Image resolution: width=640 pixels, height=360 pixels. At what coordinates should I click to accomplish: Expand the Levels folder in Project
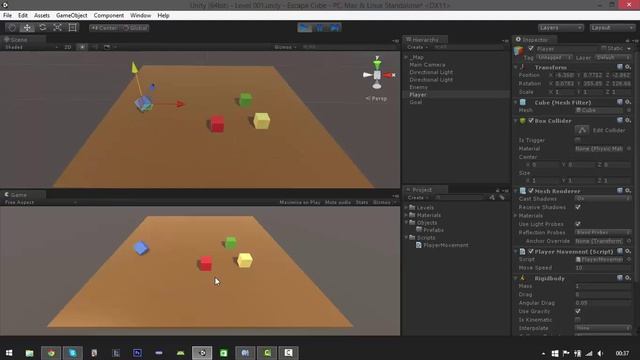pos(406,207)
